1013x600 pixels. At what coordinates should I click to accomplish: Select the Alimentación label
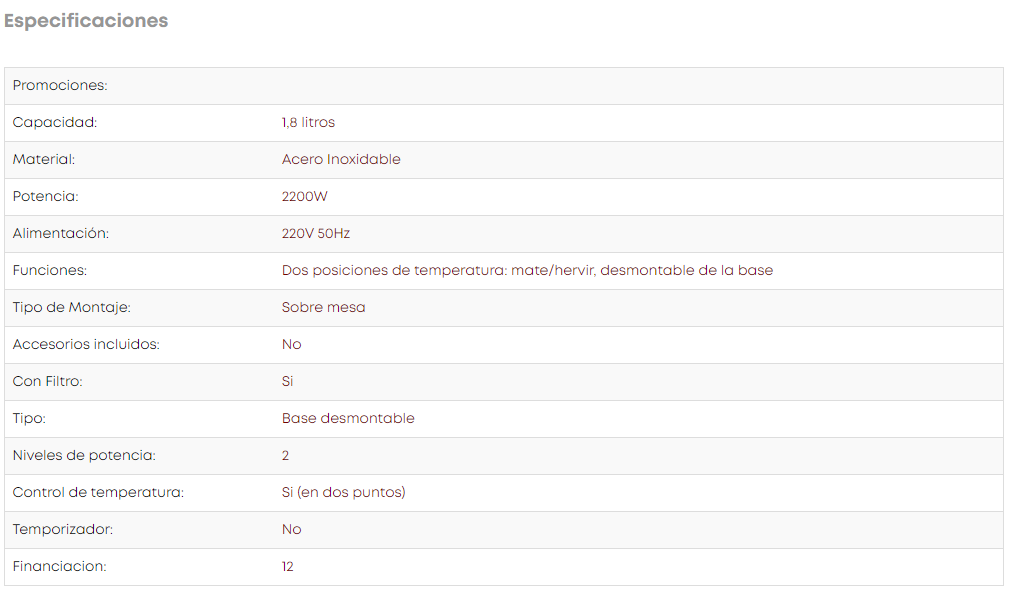[x=61, y=233]
